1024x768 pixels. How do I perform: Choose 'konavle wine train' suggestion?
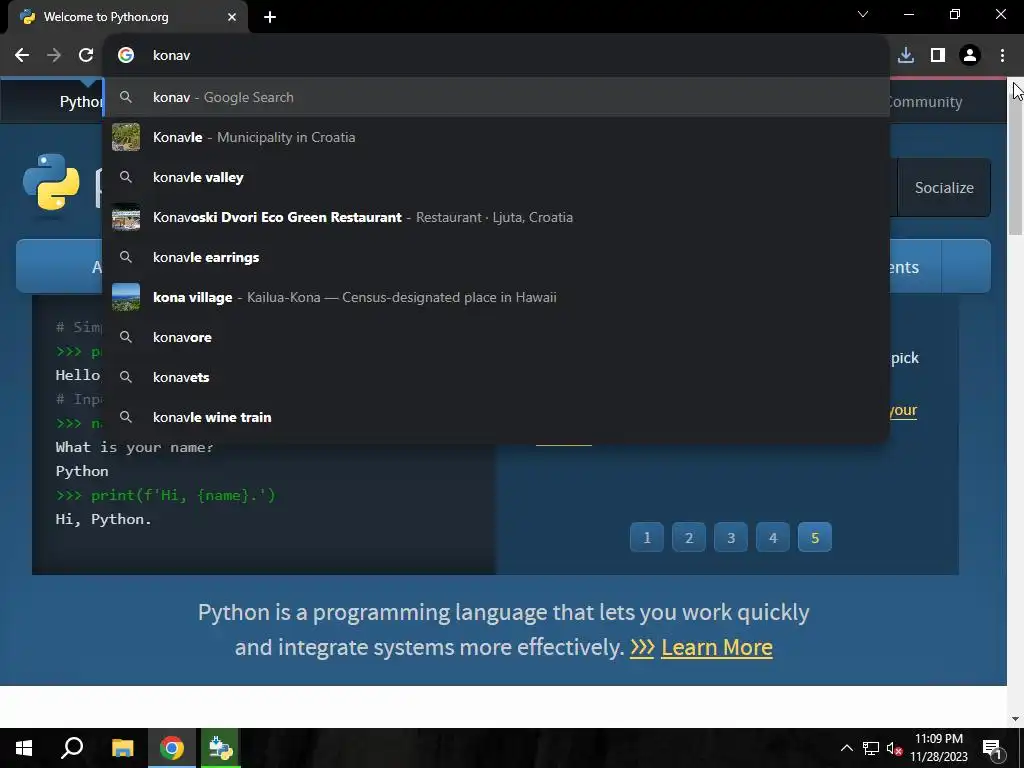pos(497,417)
